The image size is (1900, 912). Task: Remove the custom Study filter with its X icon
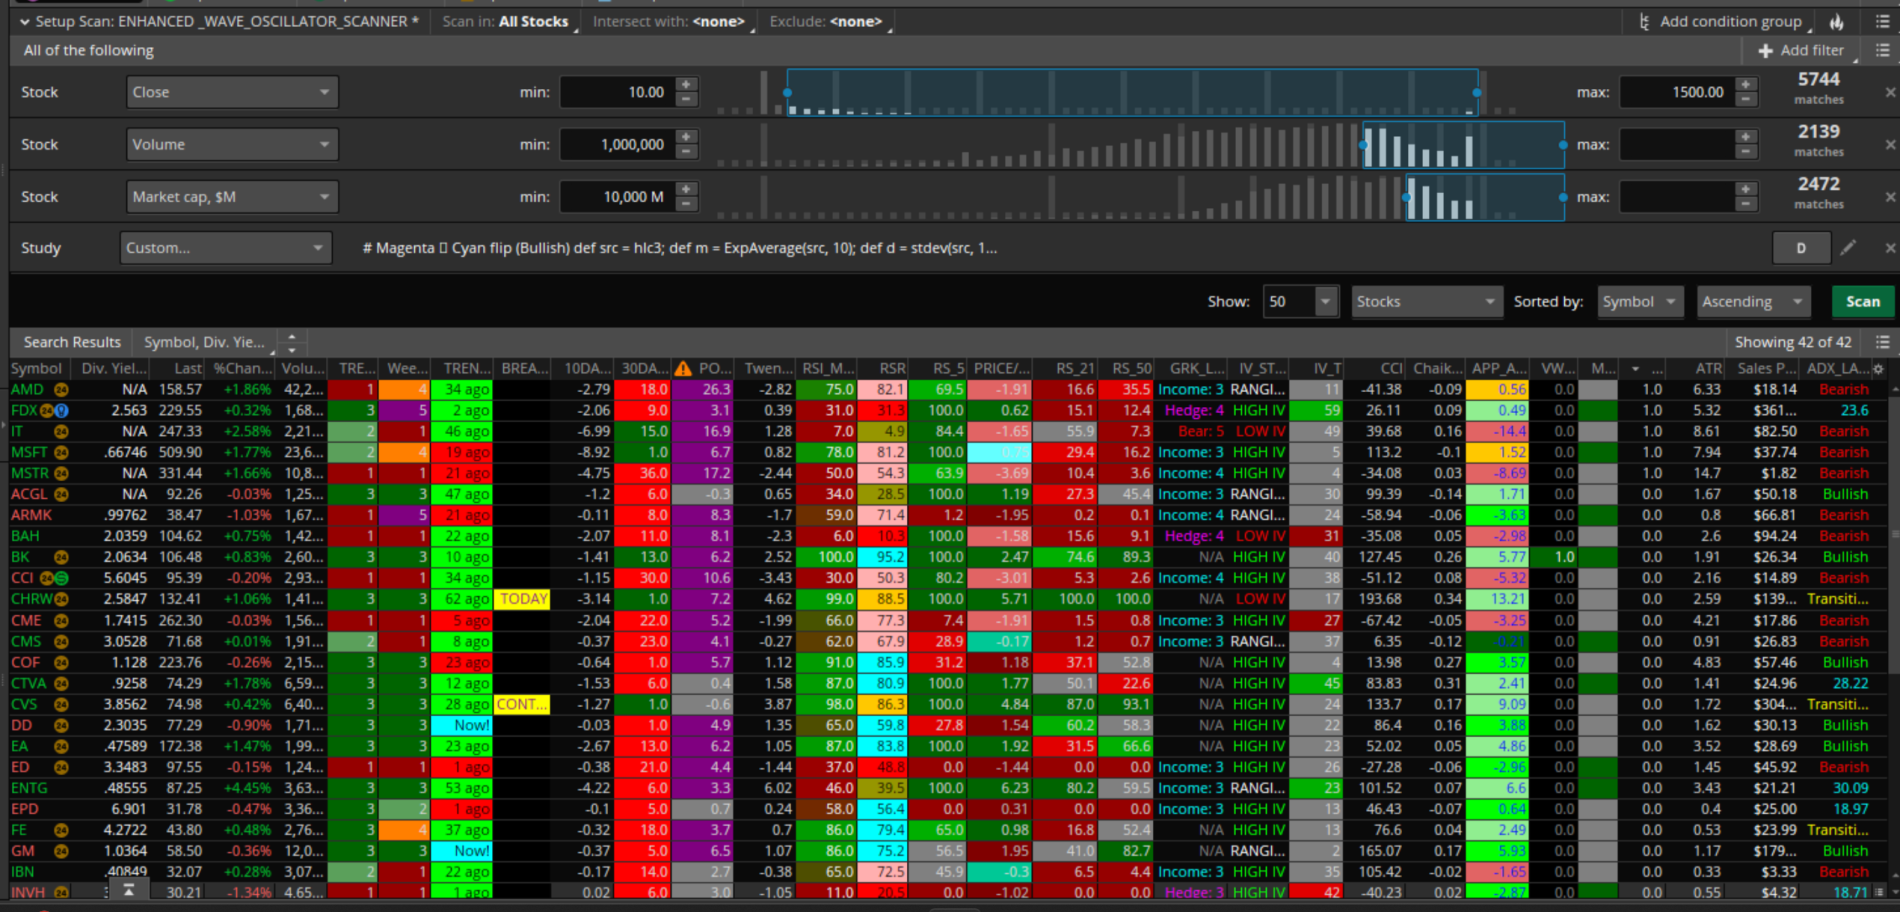tap(1890, 248)
